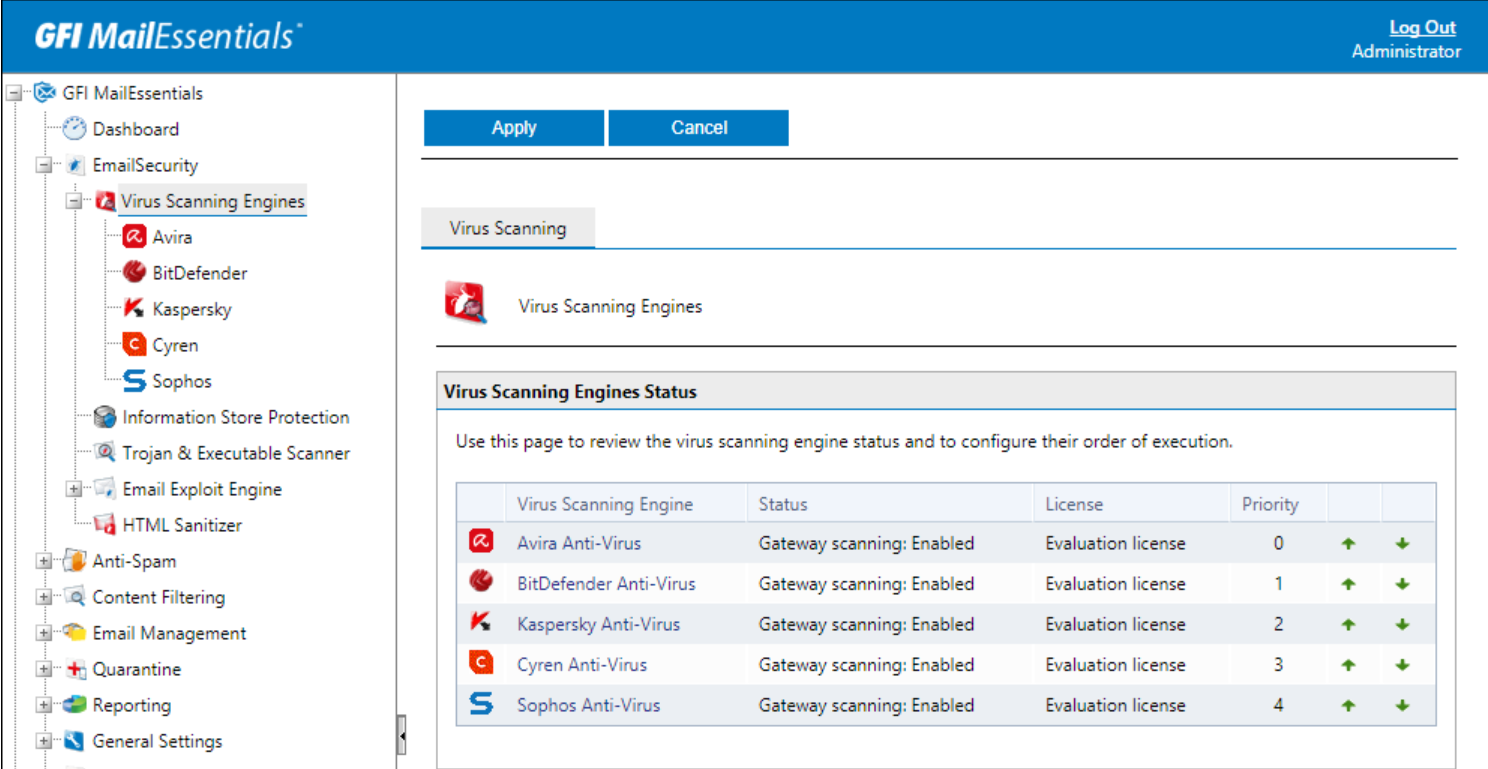
Task: Select the Virus Scanning tab
Action: point(508,228)
